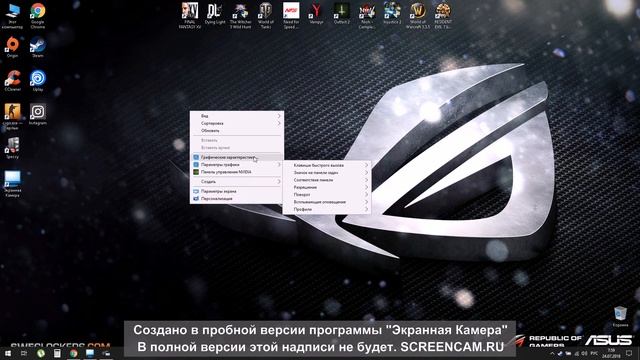Click the taskbar clock and date
Viewport: 640px width, 360px height.
611,353
